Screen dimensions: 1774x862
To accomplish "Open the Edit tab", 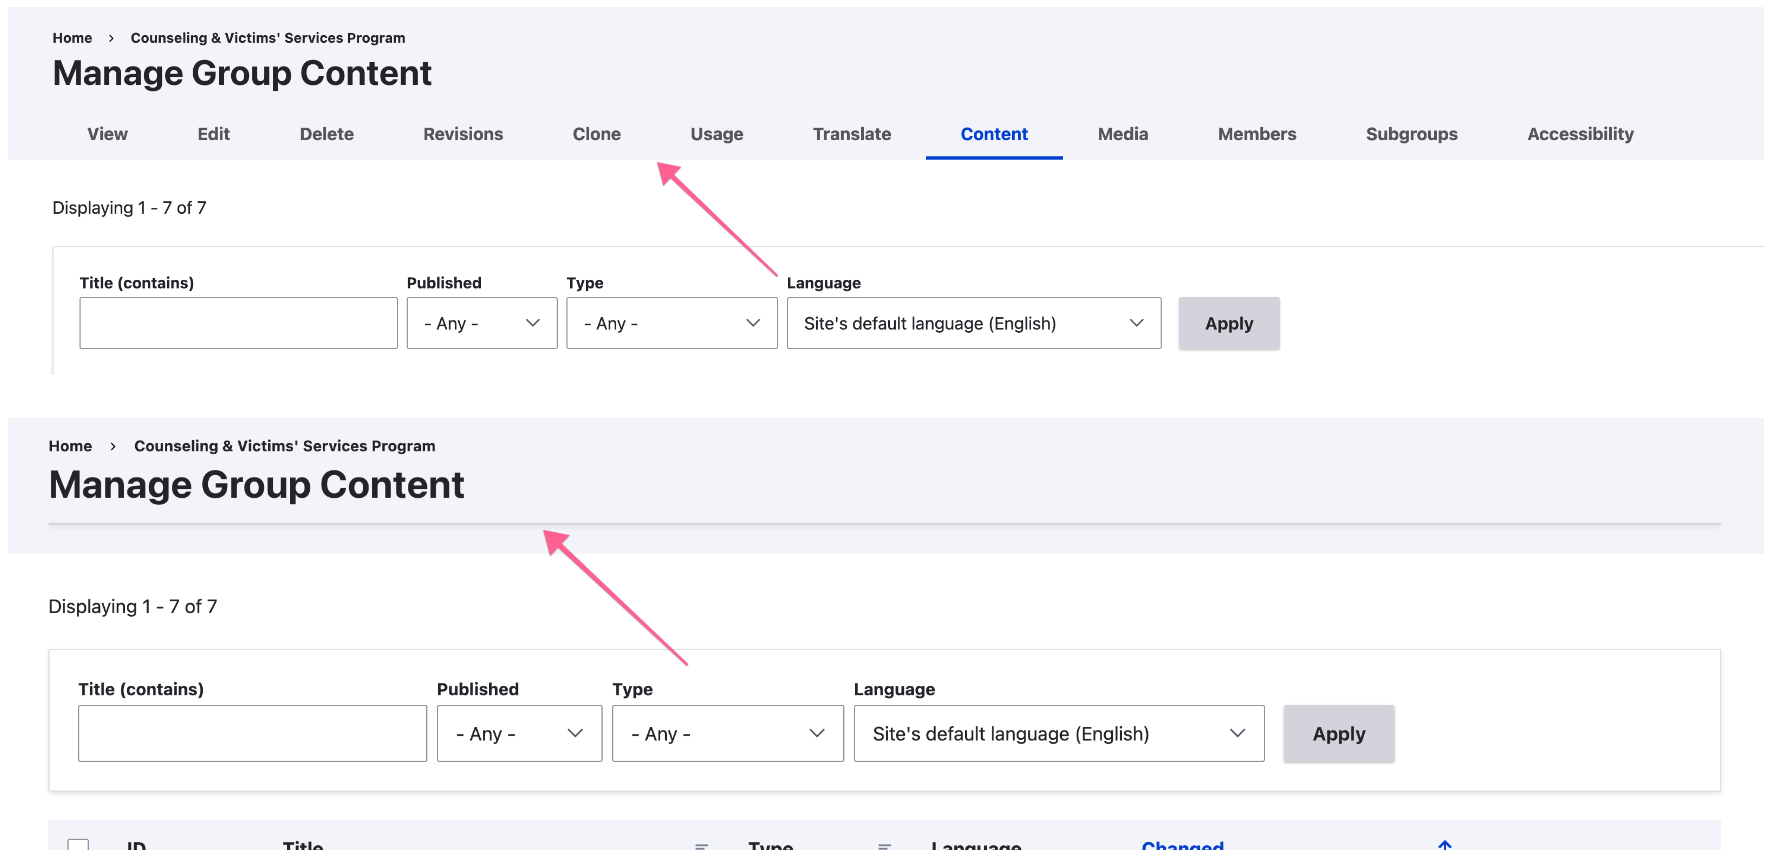I will point(213,134).
